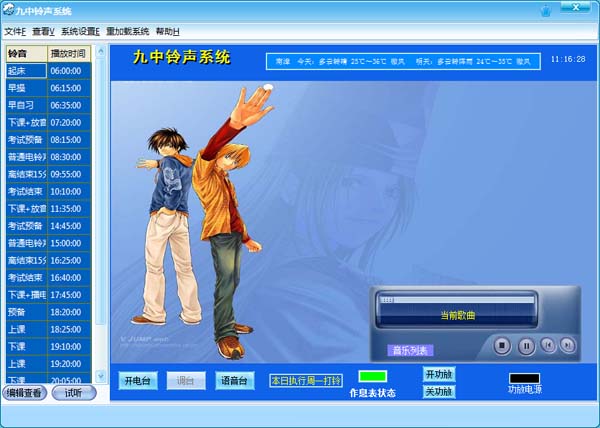The height and width of the screenshot is (428, 600).
Task: Pause the current song
Action: tap(526, 346)
